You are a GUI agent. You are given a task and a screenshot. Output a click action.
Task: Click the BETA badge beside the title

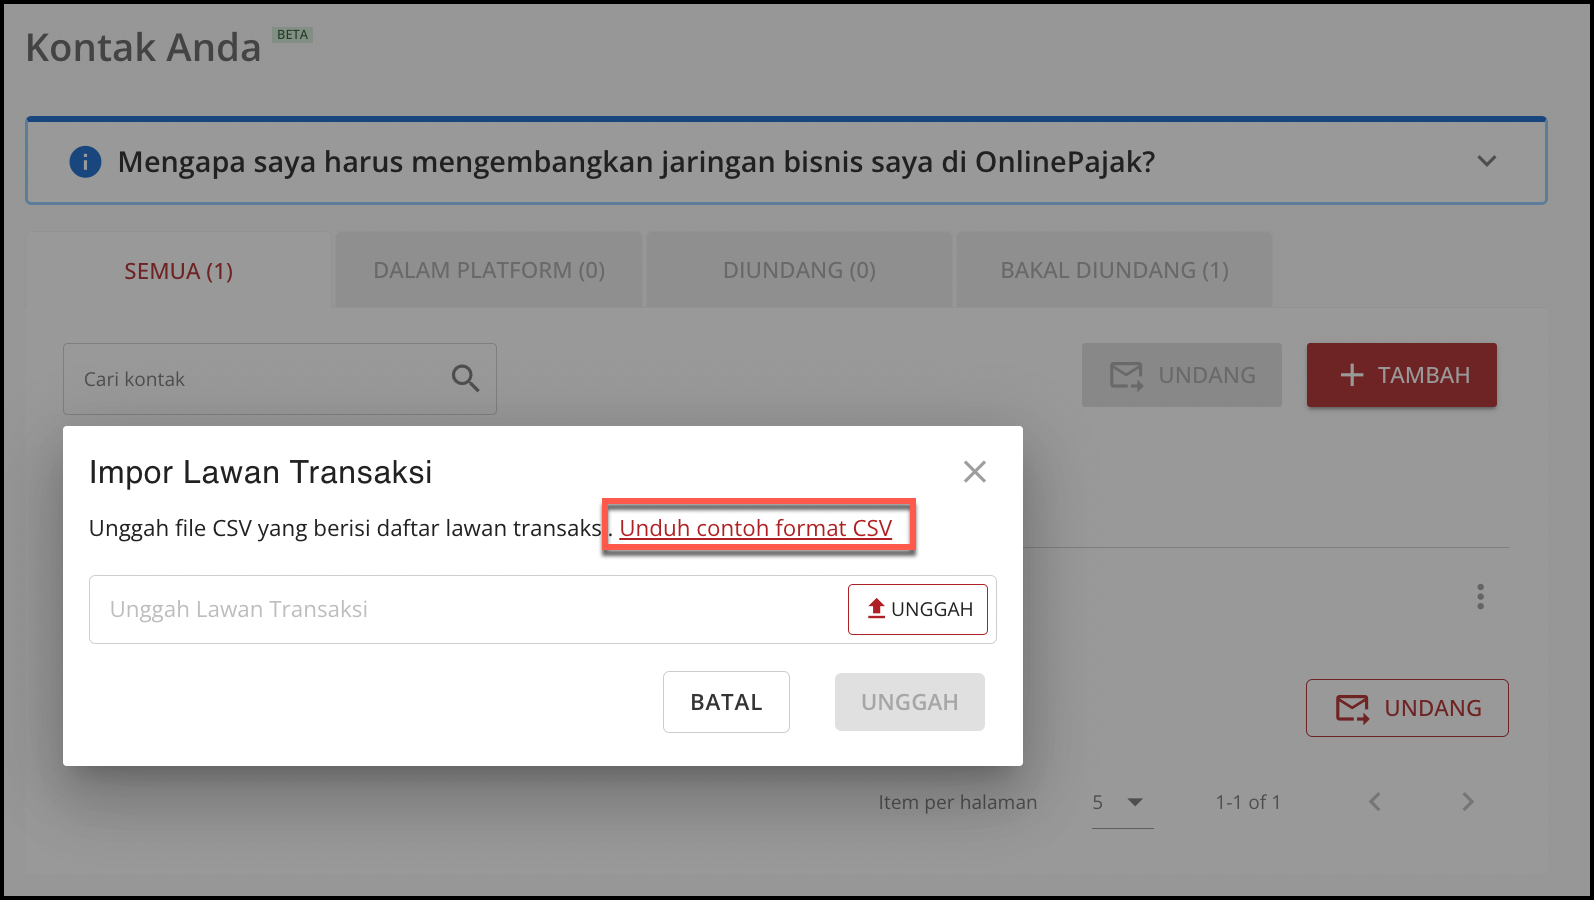(293, 35)
